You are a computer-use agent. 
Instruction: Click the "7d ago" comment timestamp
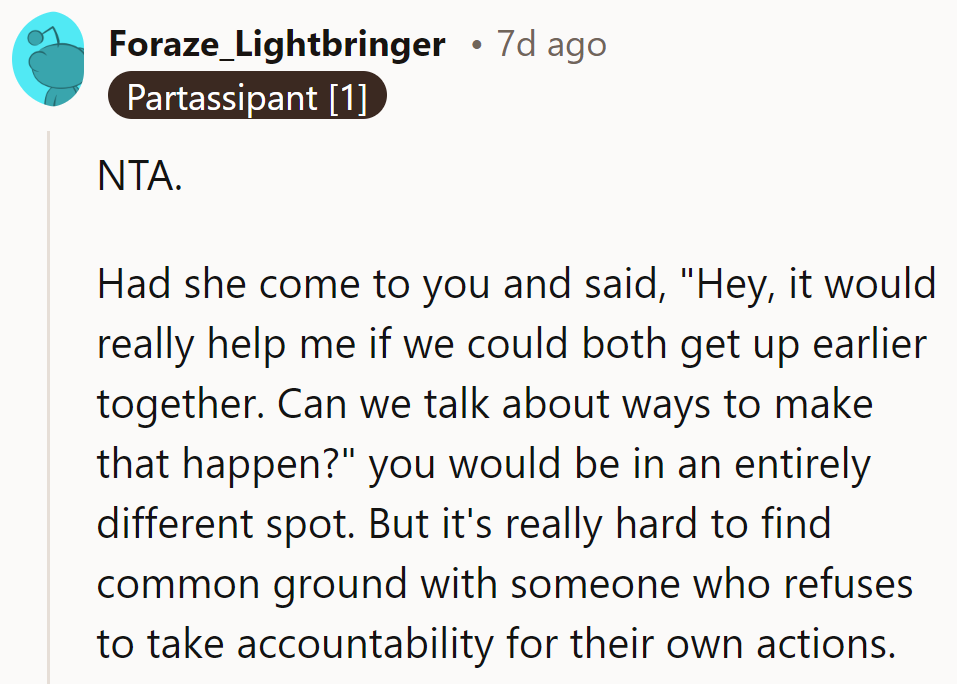click(x=551, y=45)
